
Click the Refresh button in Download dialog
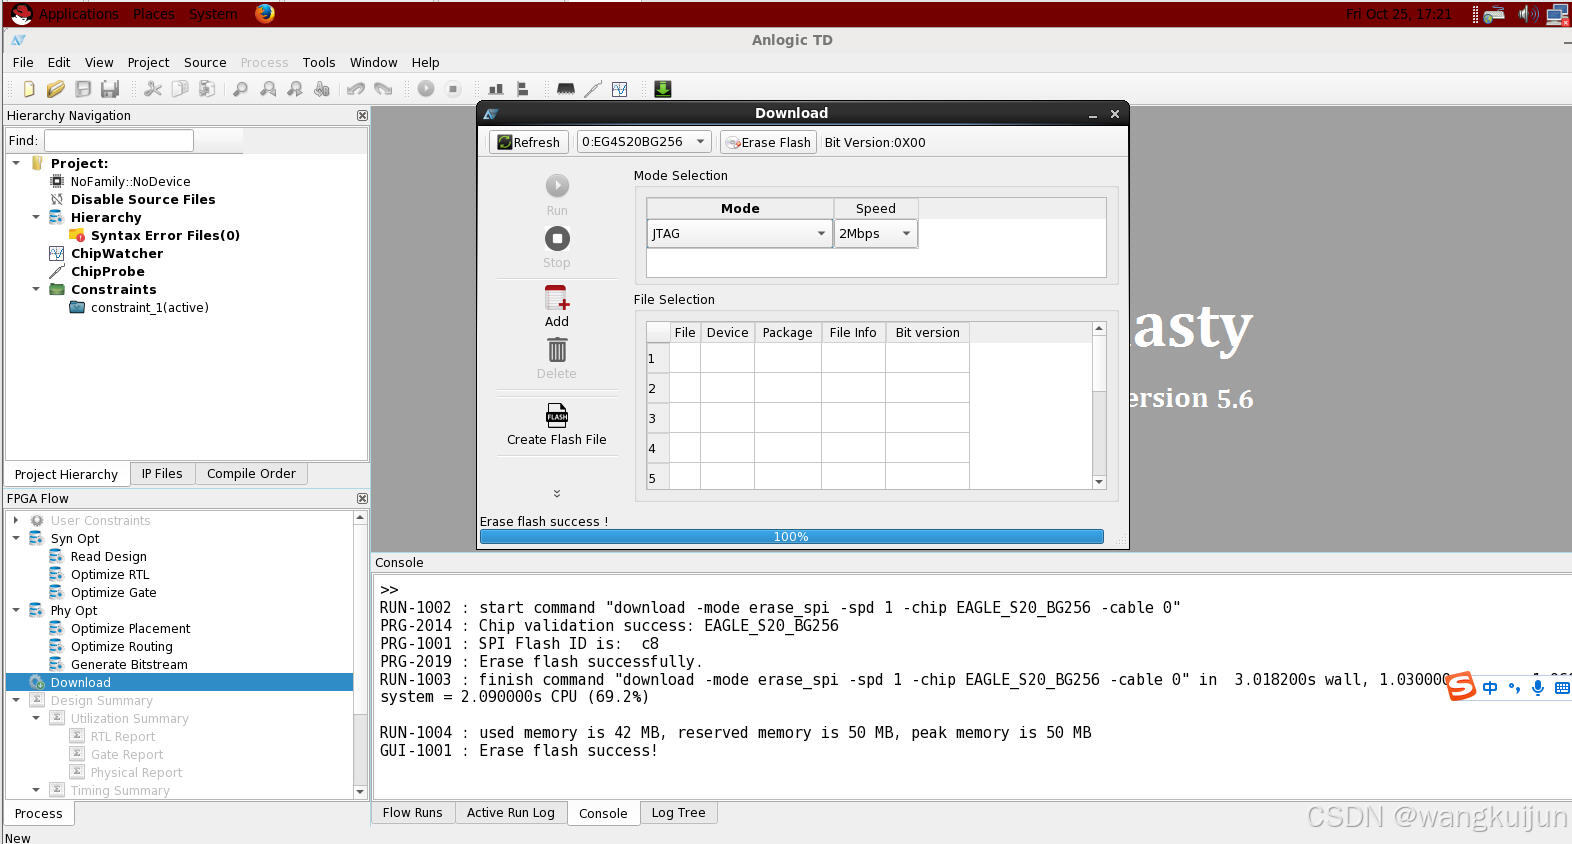[x=529, y=142]
